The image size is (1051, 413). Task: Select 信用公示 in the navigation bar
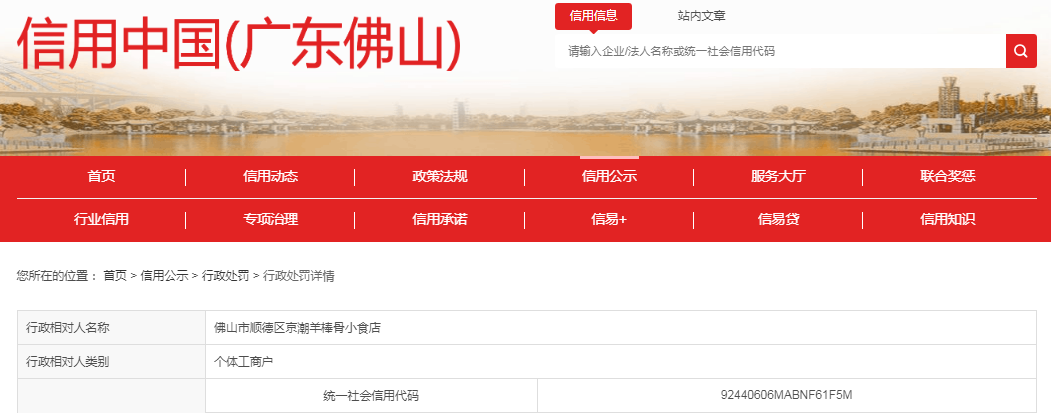point(609,177)
